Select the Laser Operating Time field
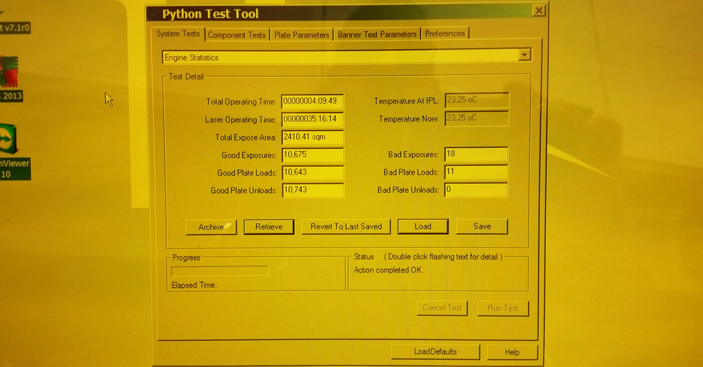Screen dimensions: 703x367 (x=312, y=119)
